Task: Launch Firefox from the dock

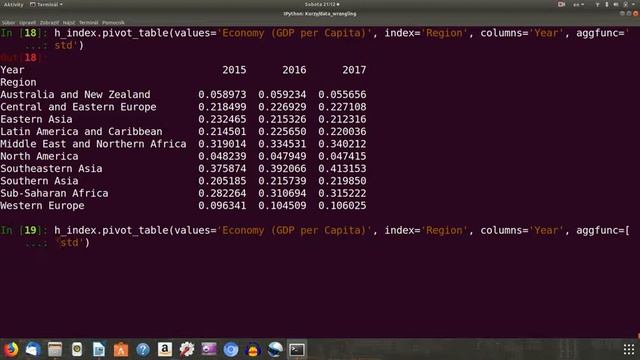Action: coord(11,349)
